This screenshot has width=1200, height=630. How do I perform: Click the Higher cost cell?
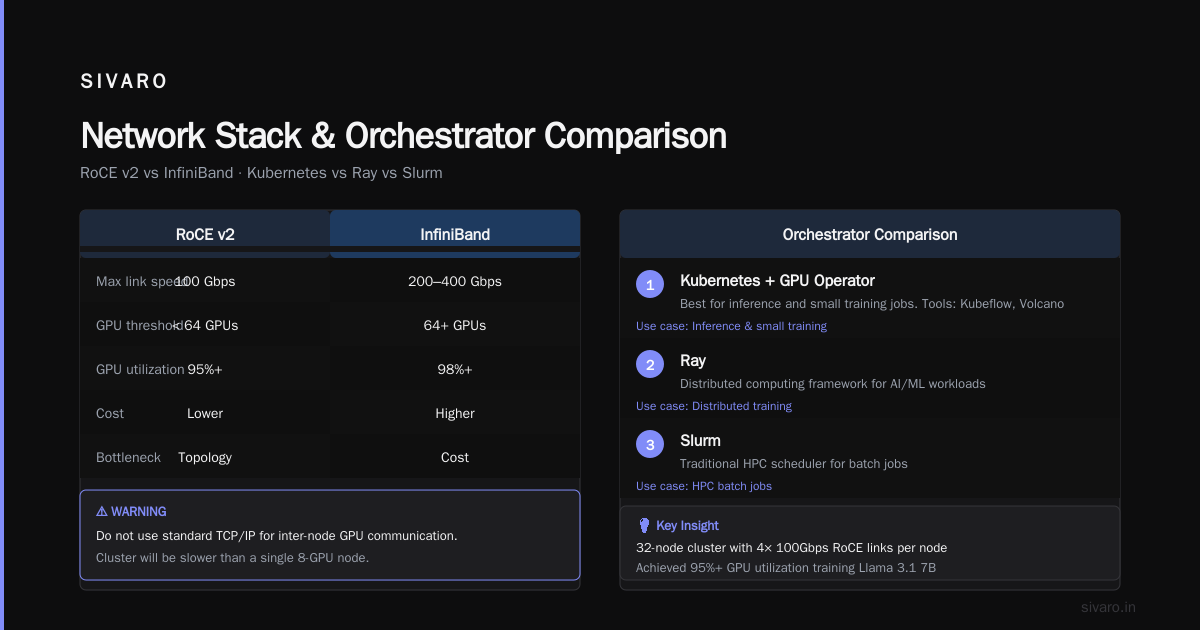pos(455,413)
